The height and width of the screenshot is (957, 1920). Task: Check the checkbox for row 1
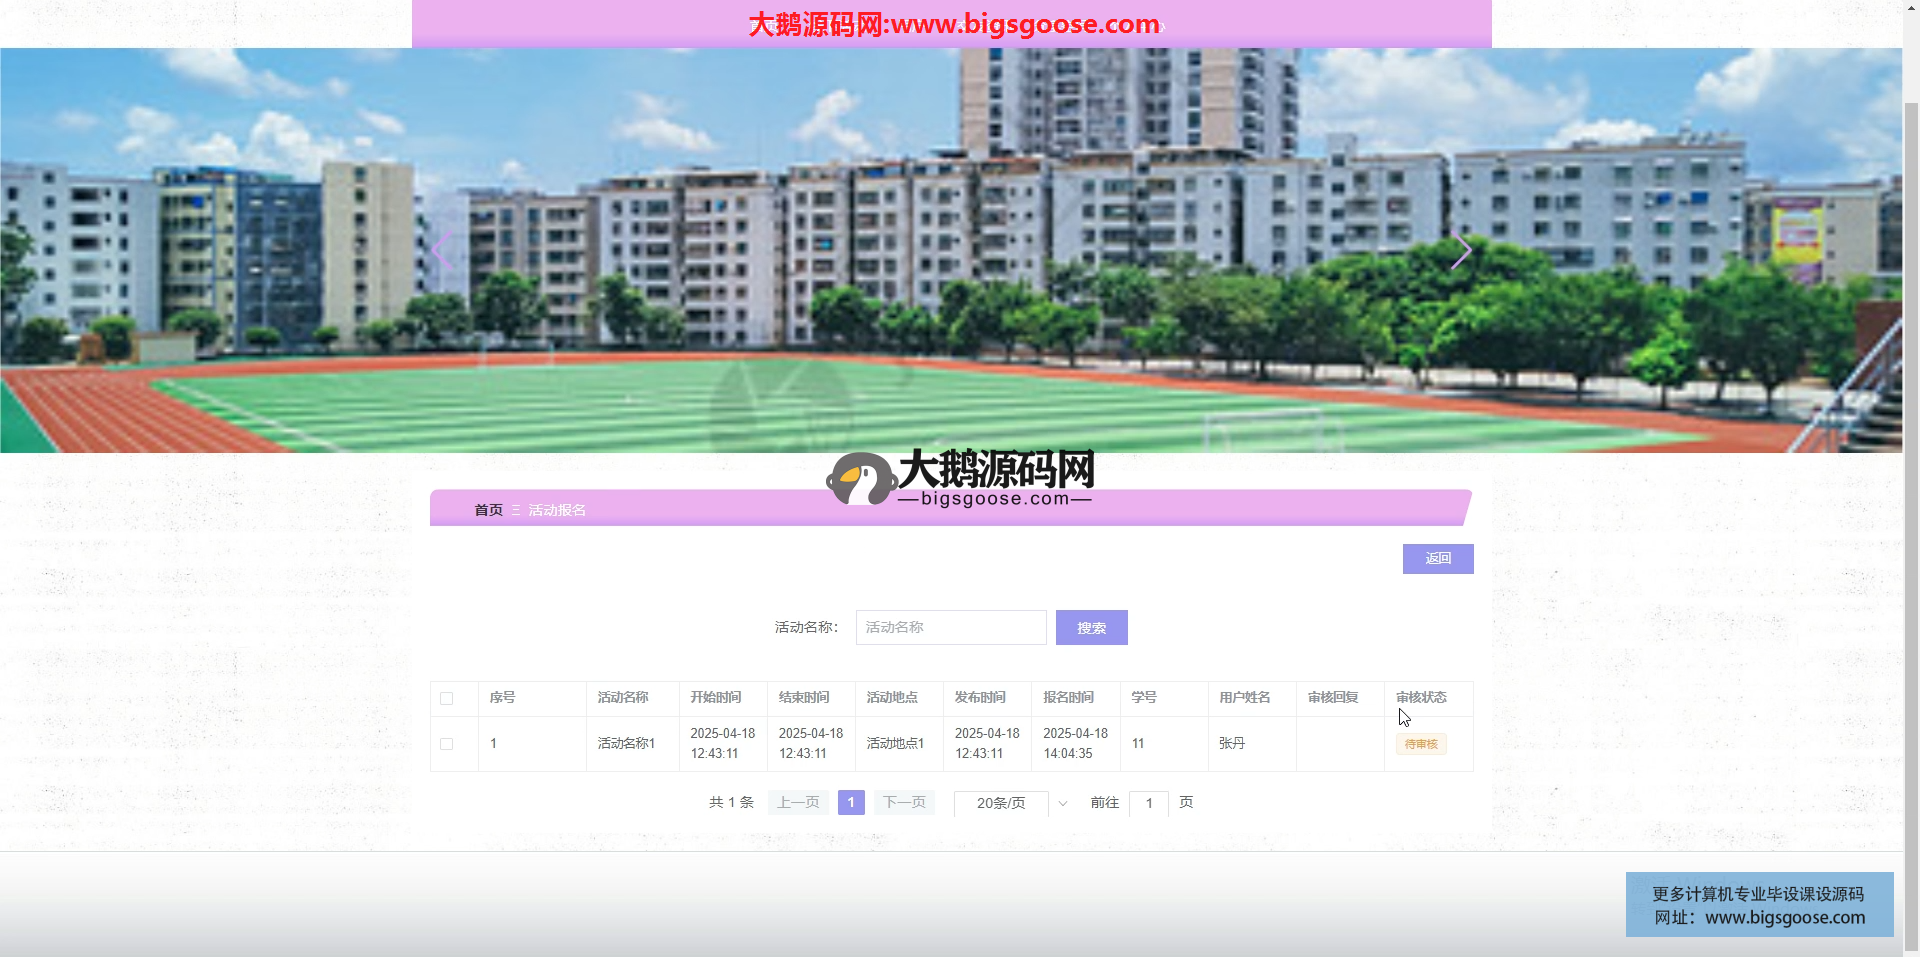pos(447,744)
